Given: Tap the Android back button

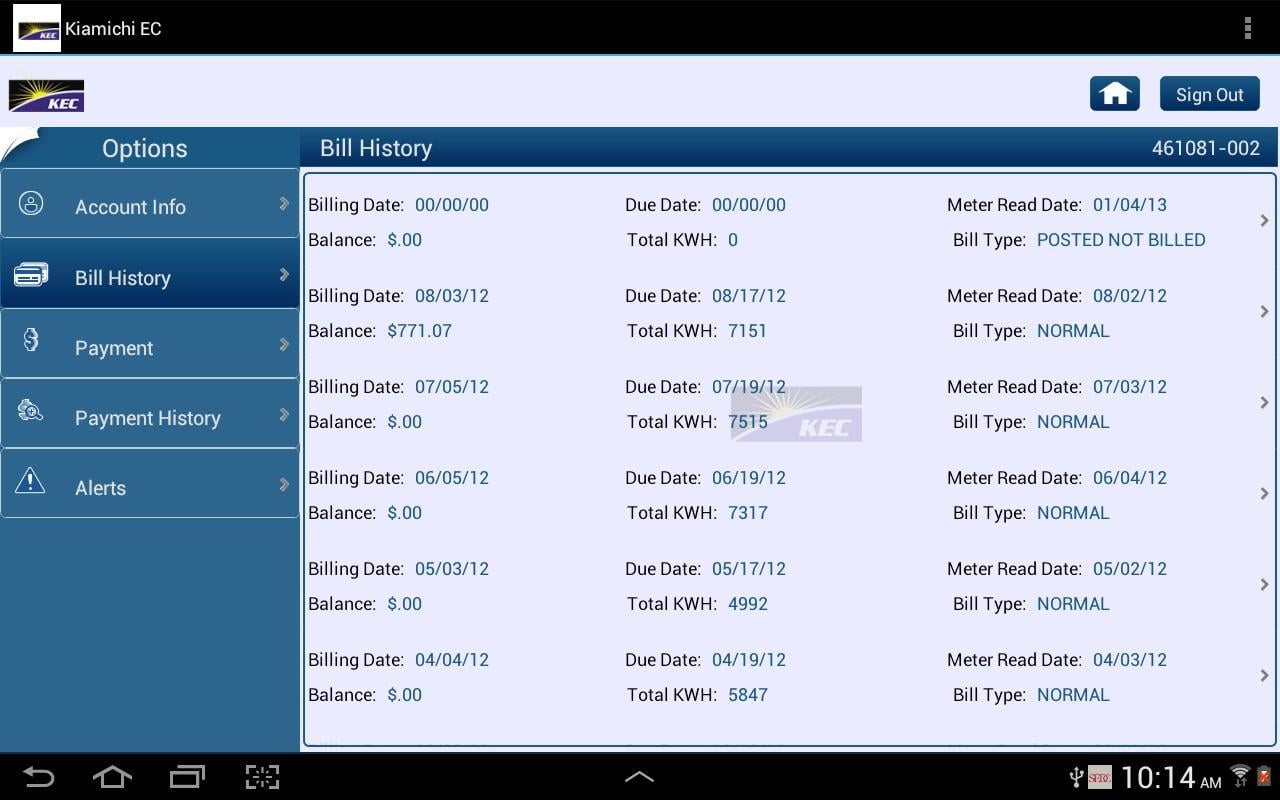Looking at the screenshot, I should coord(39,777).
